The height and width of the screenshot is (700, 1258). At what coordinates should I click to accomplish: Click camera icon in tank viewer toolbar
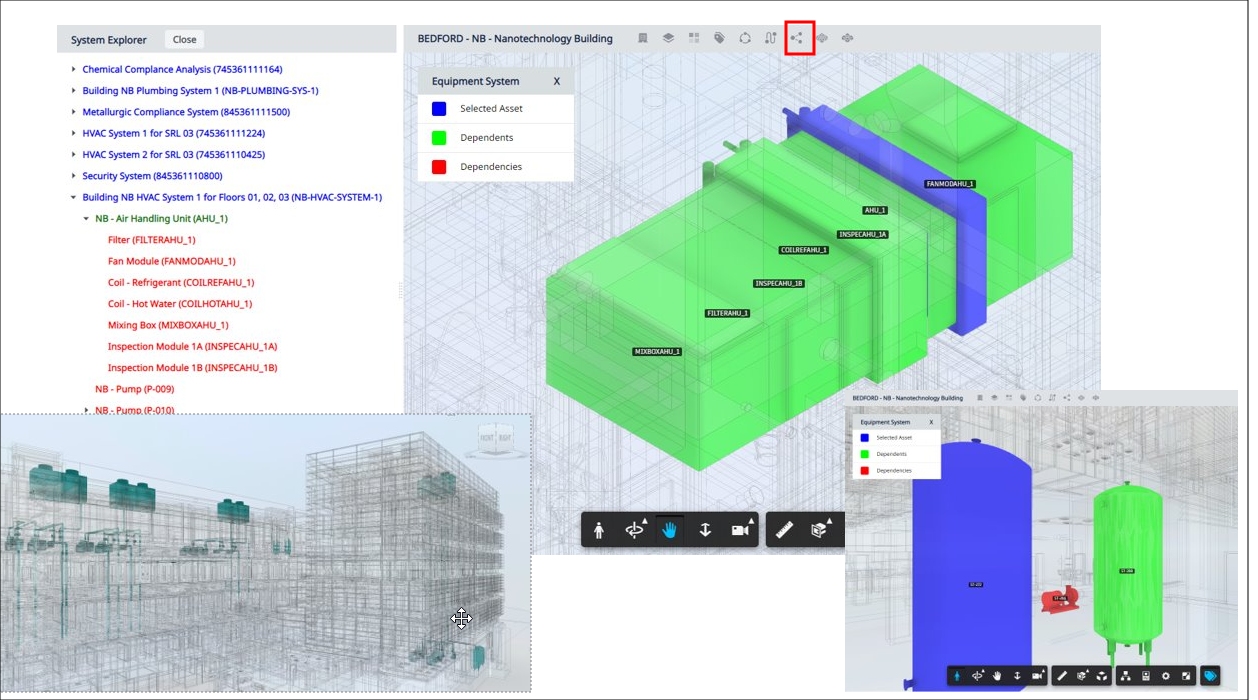pos(1037,676)
